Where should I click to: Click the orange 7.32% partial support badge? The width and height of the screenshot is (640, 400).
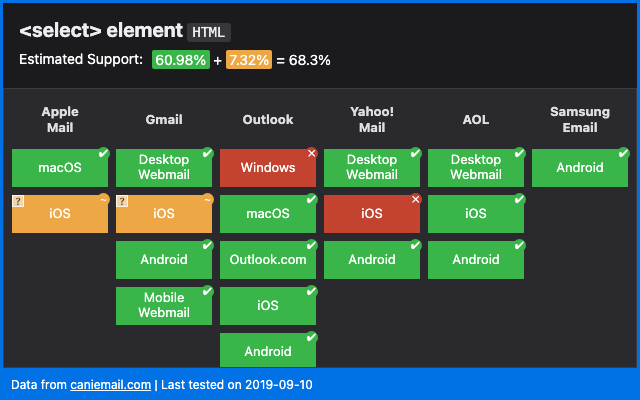248,60
